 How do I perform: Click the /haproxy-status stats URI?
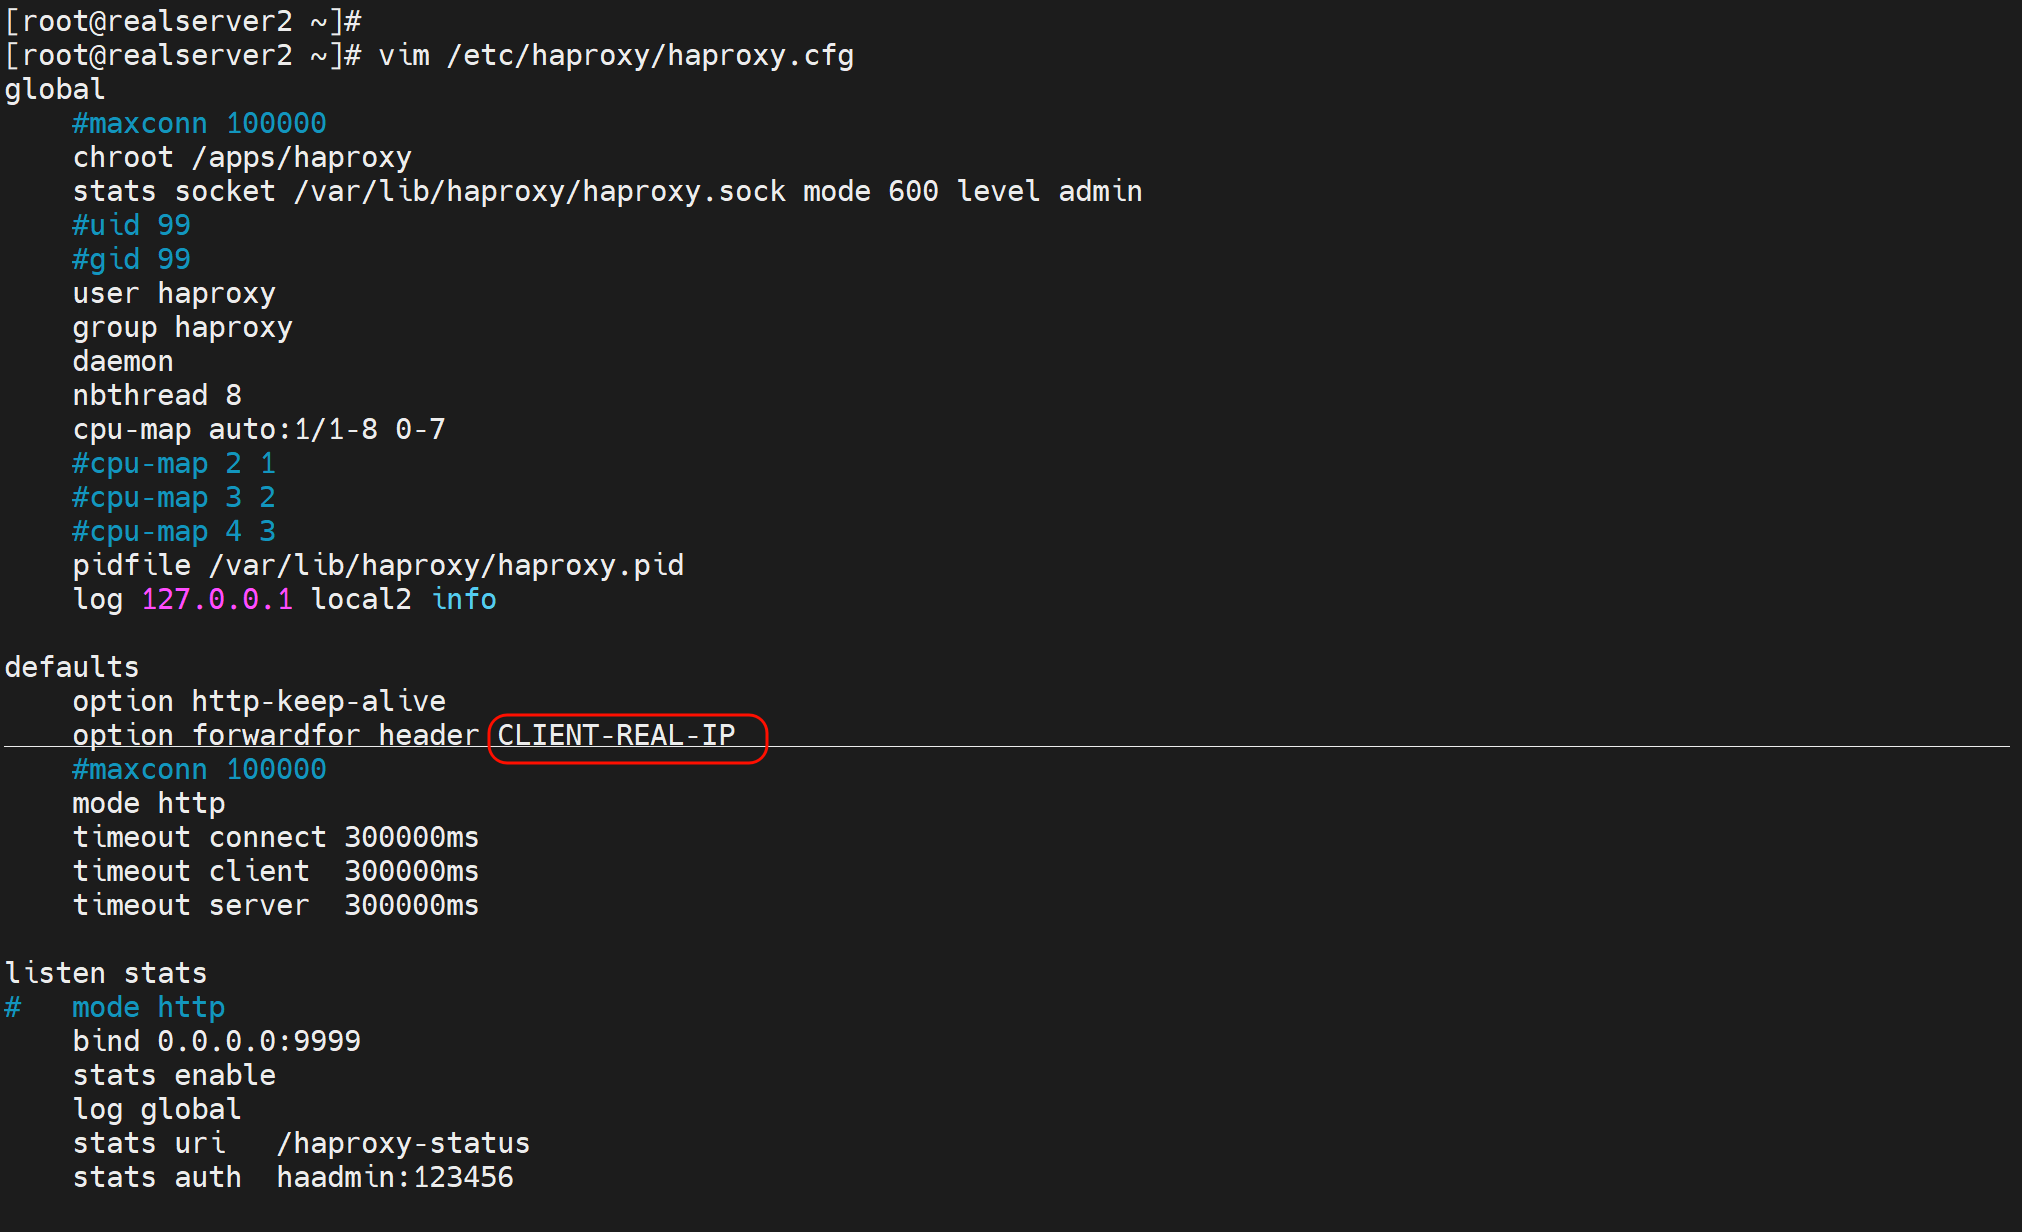tap(403, 1144)
